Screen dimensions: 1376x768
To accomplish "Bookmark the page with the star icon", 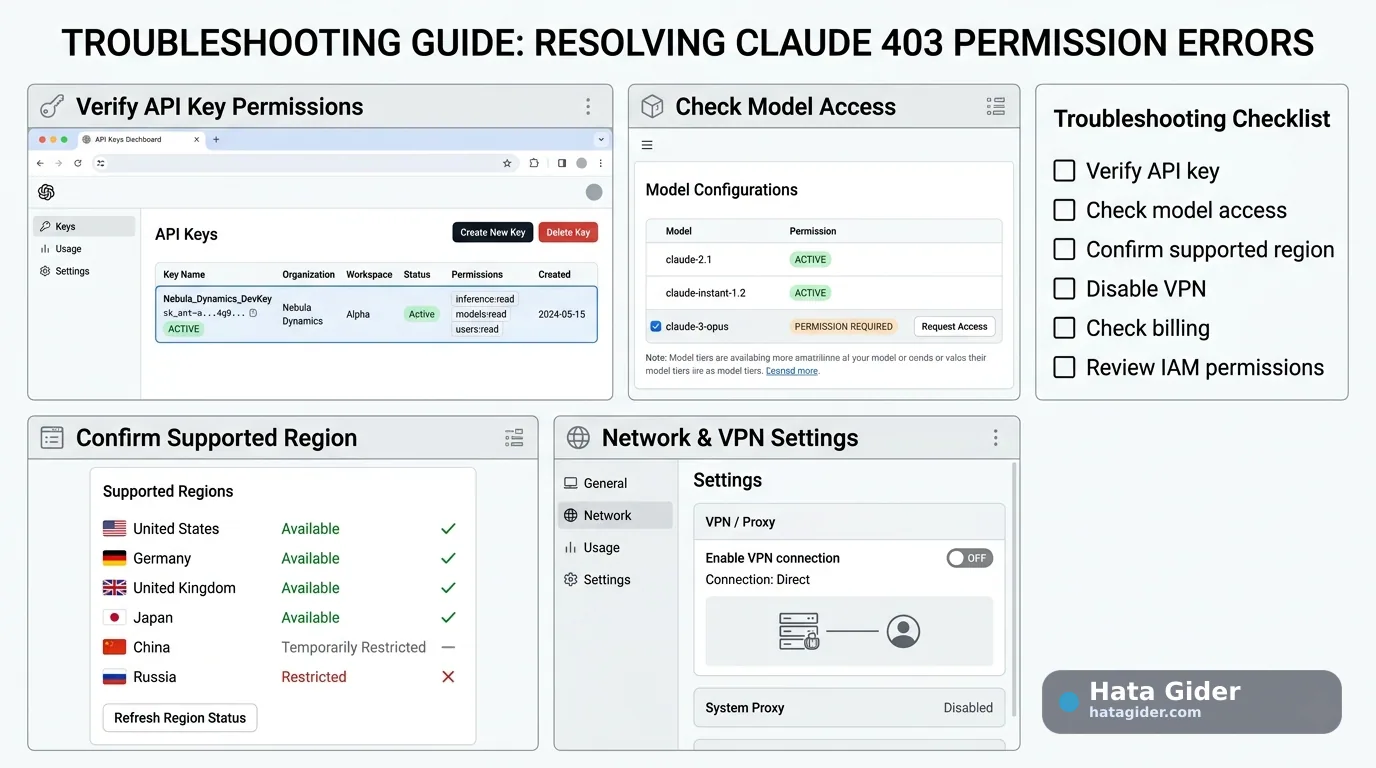I will 507,163.
